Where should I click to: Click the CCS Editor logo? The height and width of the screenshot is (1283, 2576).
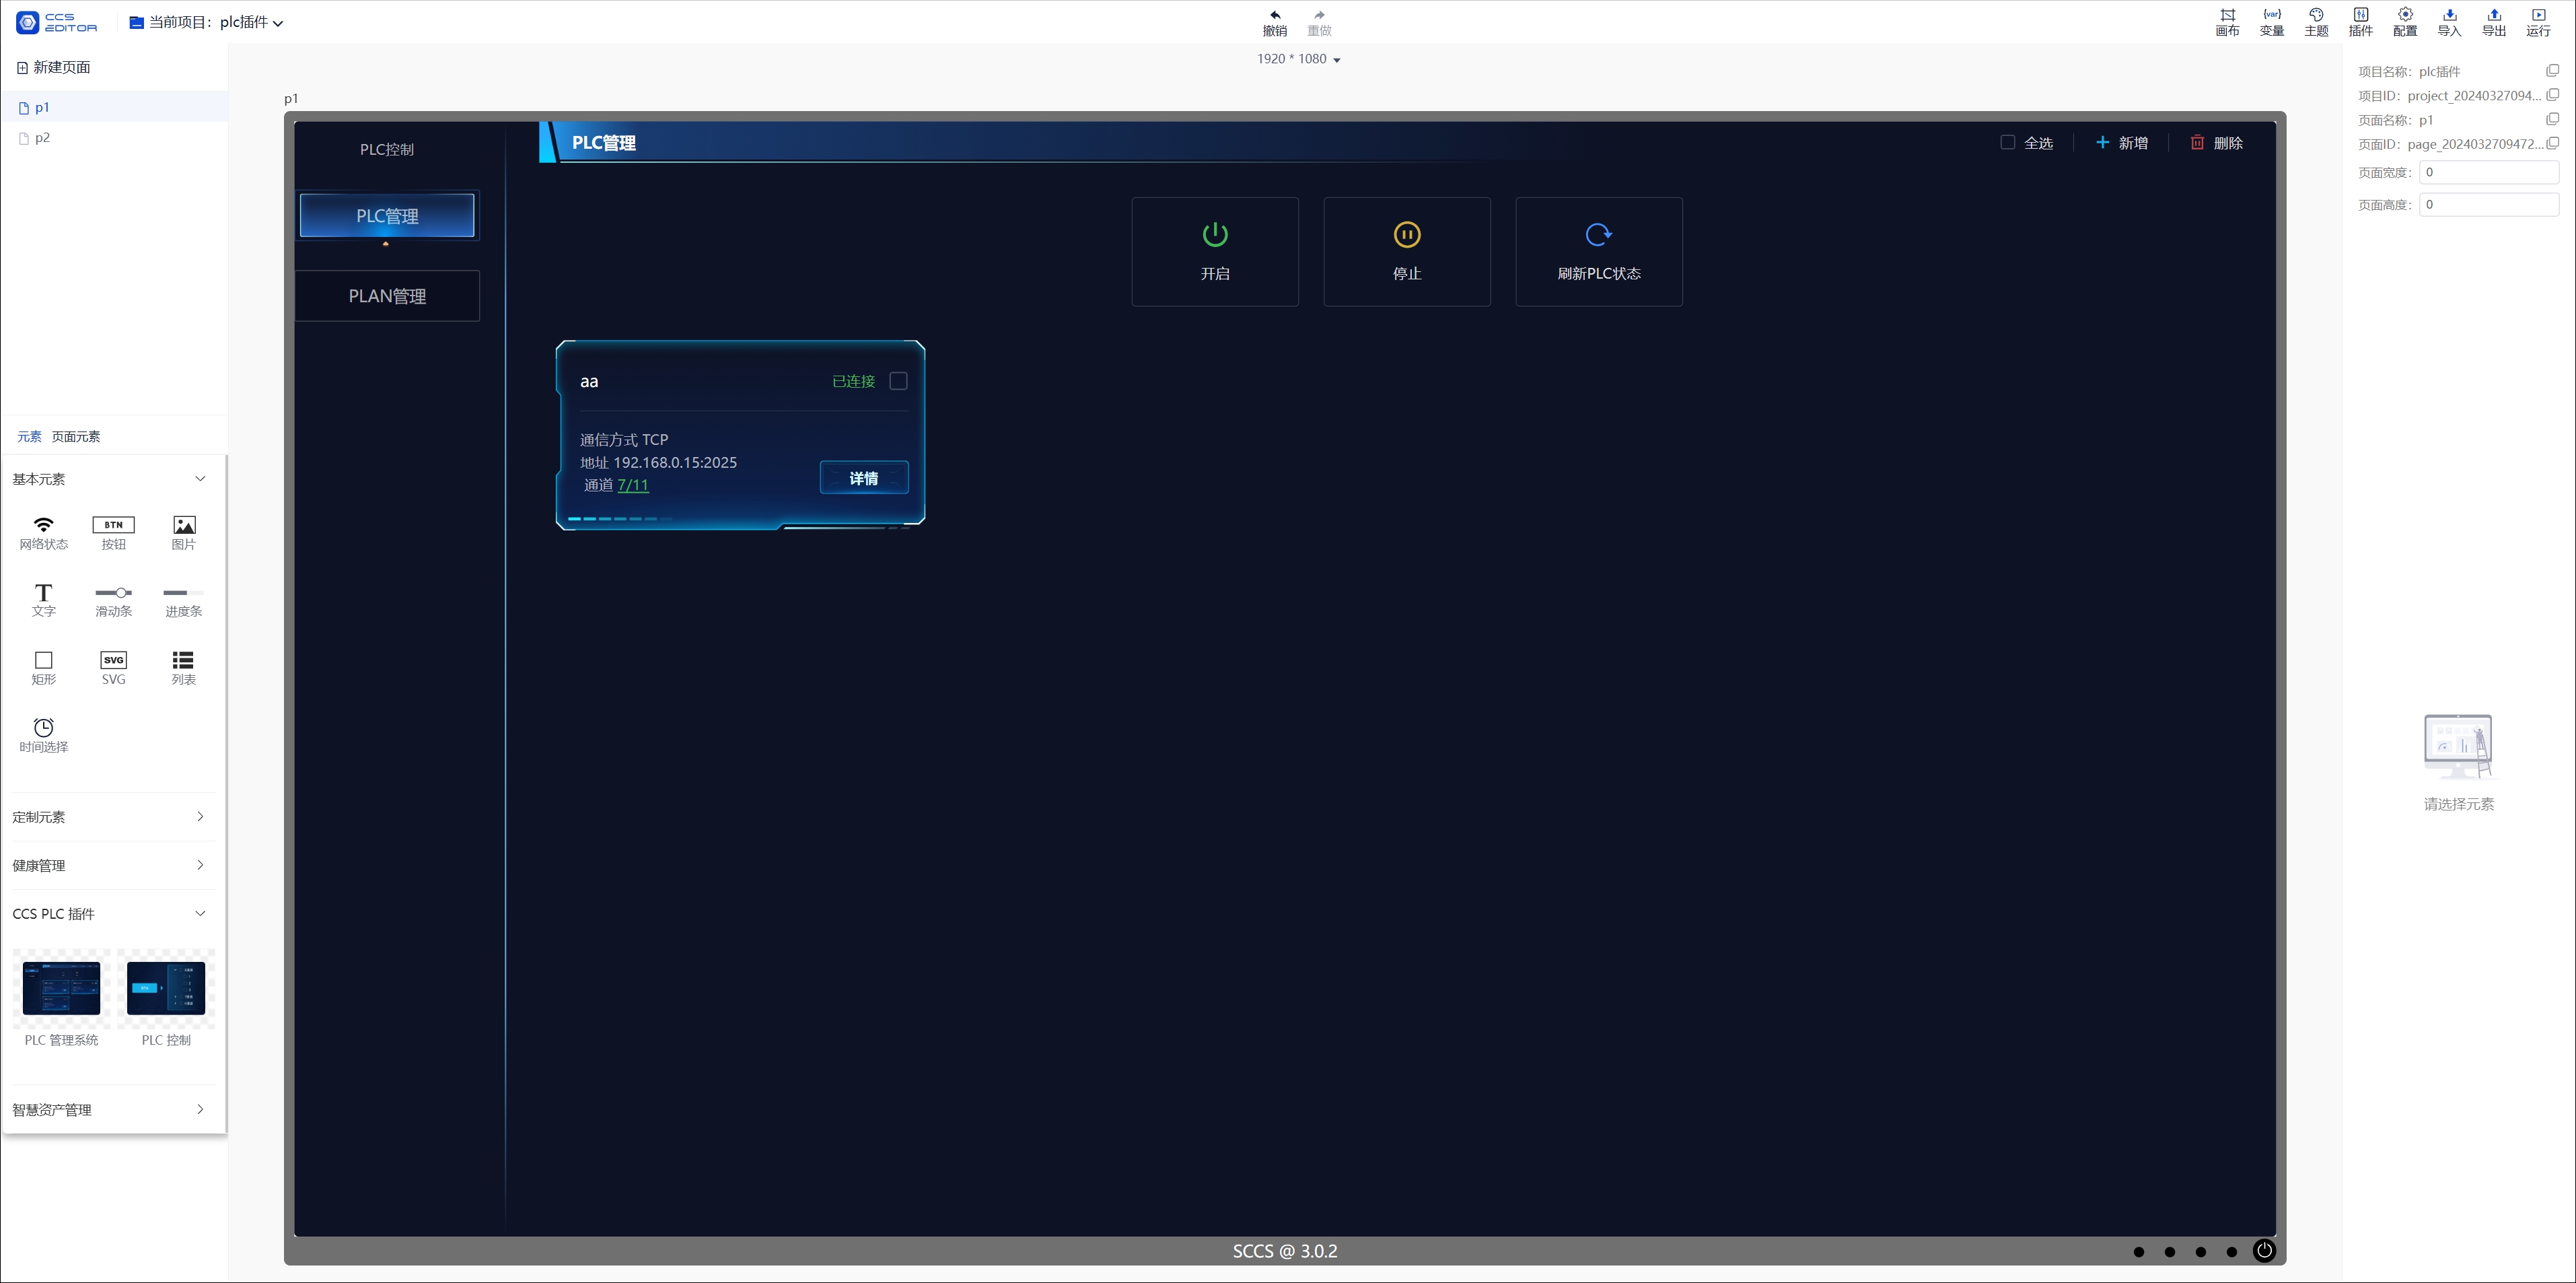point(57,22)
